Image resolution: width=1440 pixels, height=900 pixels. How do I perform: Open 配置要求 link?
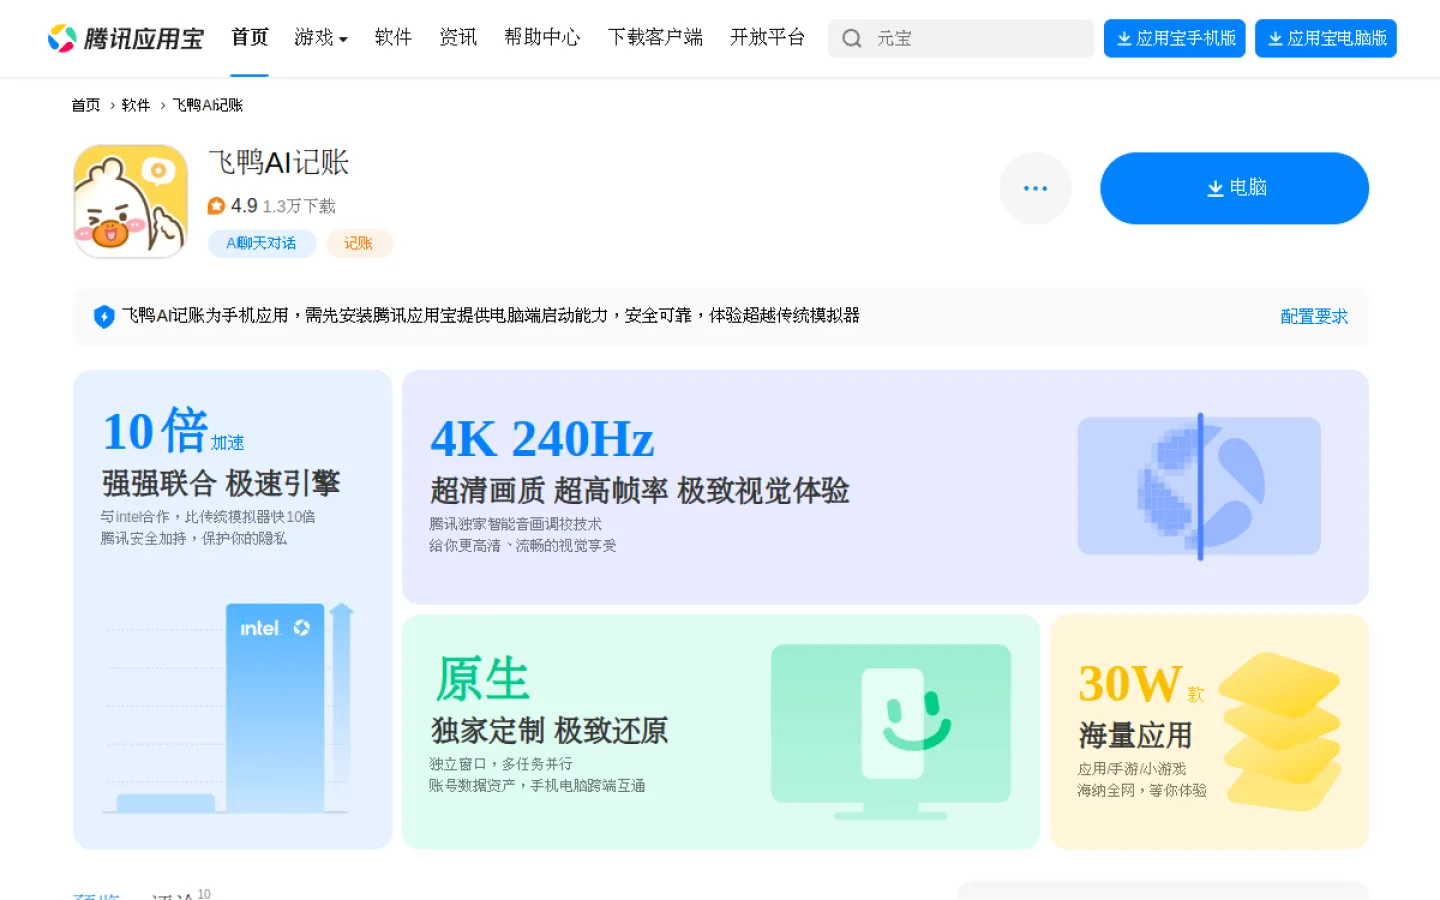coord(1314,316)
